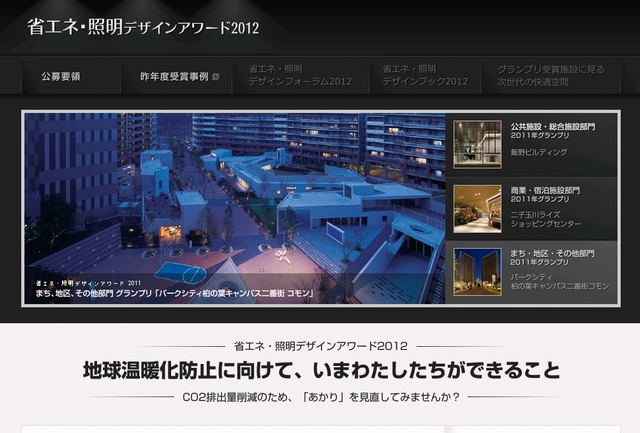Viewport: 640px width, 433px height.
Task: Click the 省エネ・照明デザインアワード2012 section title
Action: [320, 346]
